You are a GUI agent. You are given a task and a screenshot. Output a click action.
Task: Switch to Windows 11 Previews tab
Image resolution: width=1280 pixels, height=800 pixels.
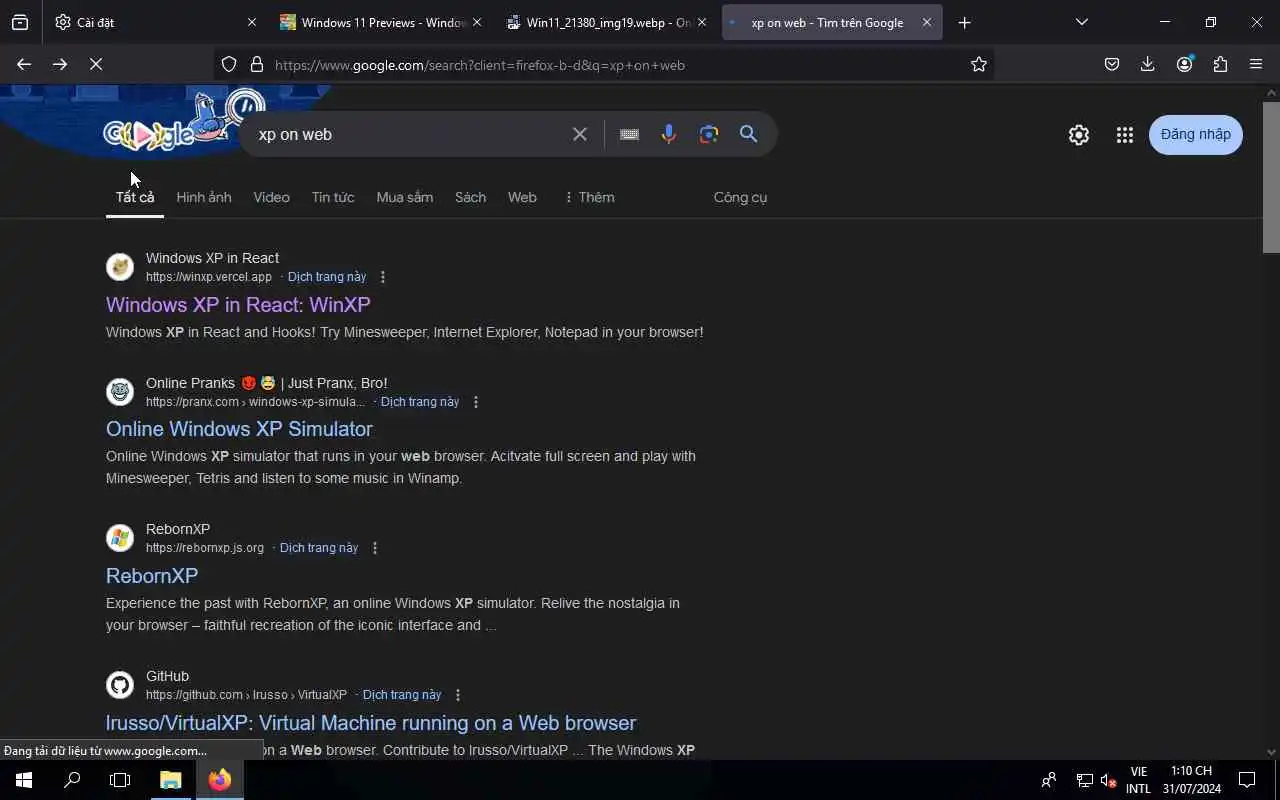tap(373, 22)
